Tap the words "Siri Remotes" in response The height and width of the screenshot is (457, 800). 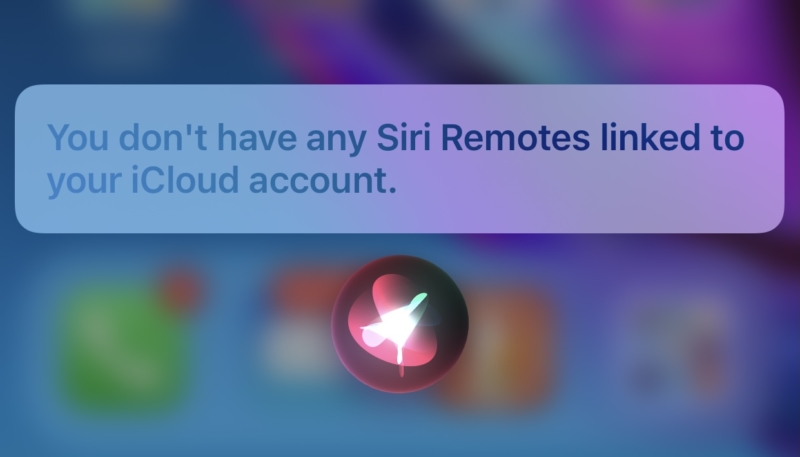coord(483,137)
